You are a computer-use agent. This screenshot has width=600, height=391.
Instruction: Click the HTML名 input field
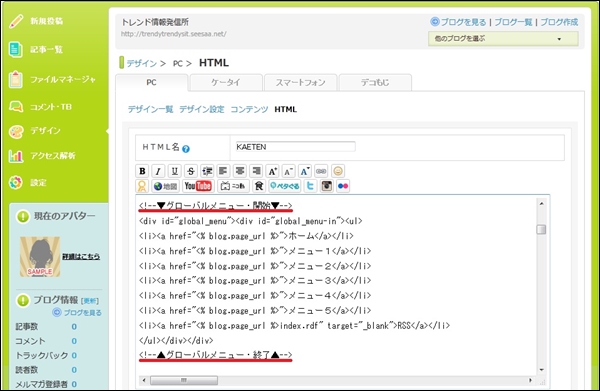pos(295,147)
